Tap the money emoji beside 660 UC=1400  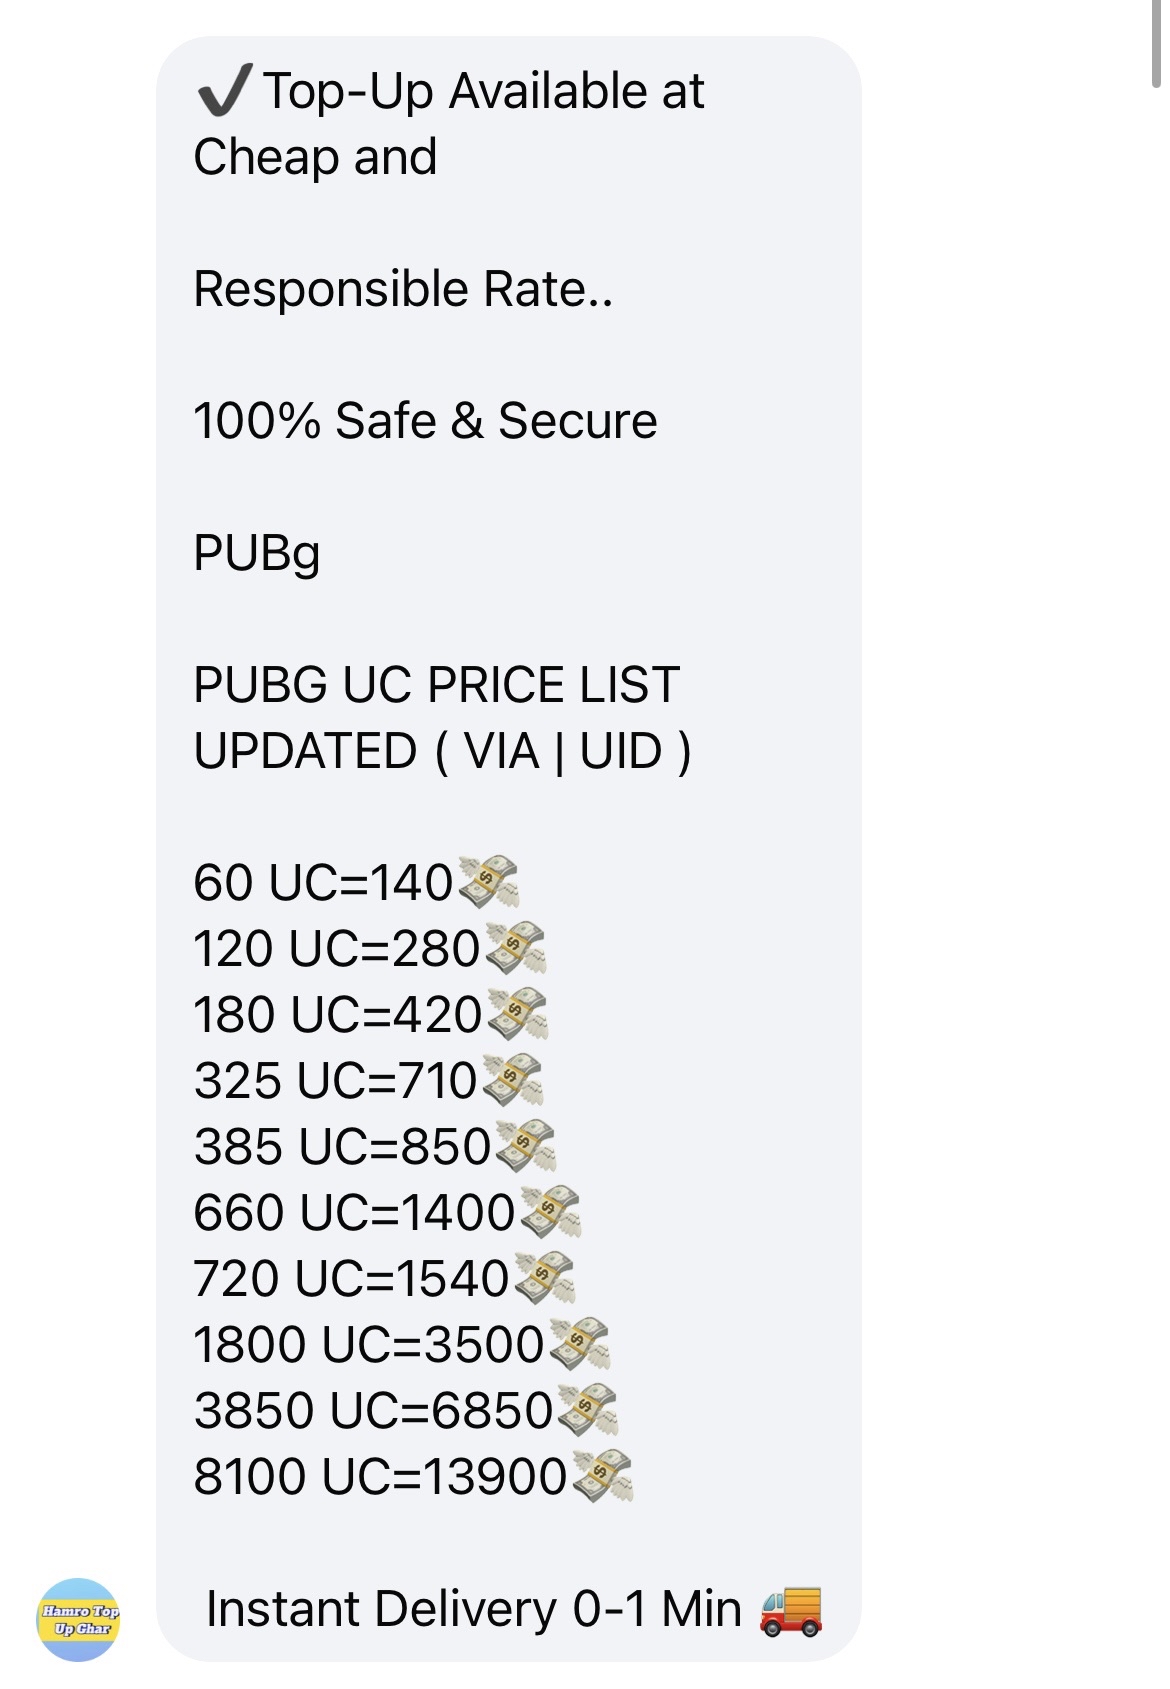click(549, 1212)
